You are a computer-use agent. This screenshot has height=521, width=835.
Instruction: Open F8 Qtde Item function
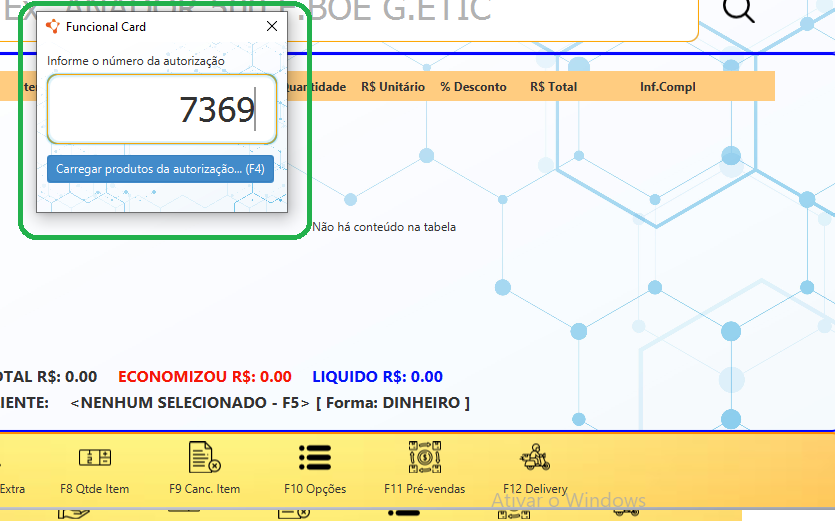pos(94,468)
